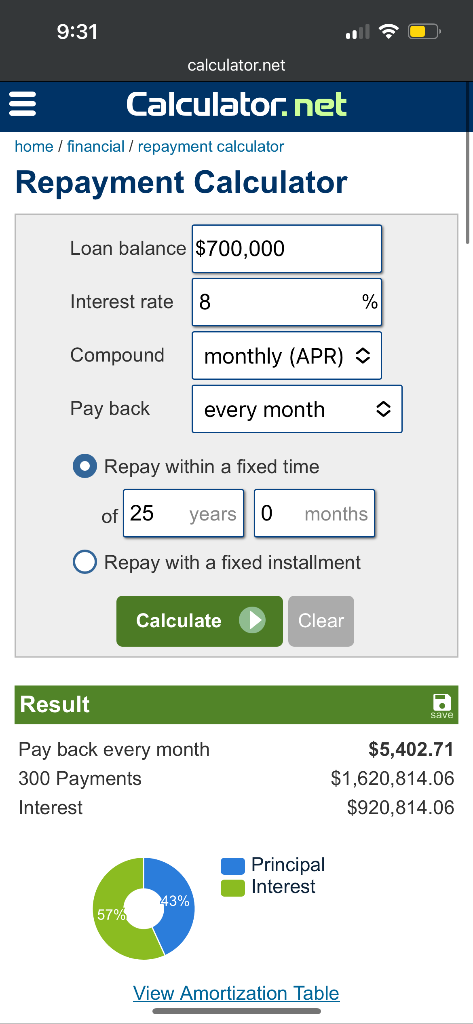The image size is (473, 1024).
Task: Click the blue Principal legend swatch
Action: (x=233, y=866)
